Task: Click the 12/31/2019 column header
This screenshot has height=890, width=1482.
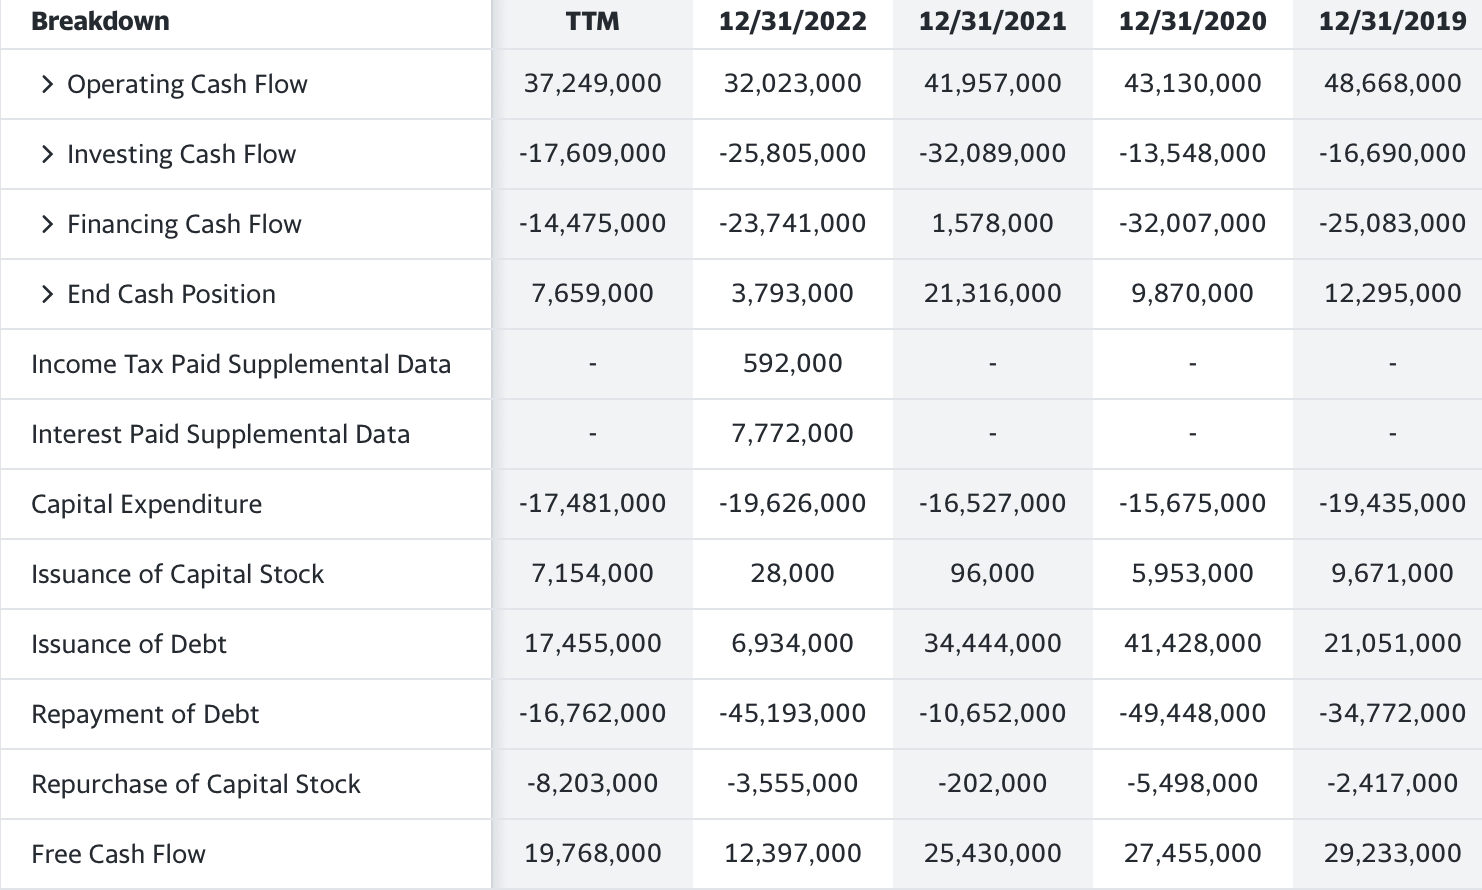Action: [1391, 21]
